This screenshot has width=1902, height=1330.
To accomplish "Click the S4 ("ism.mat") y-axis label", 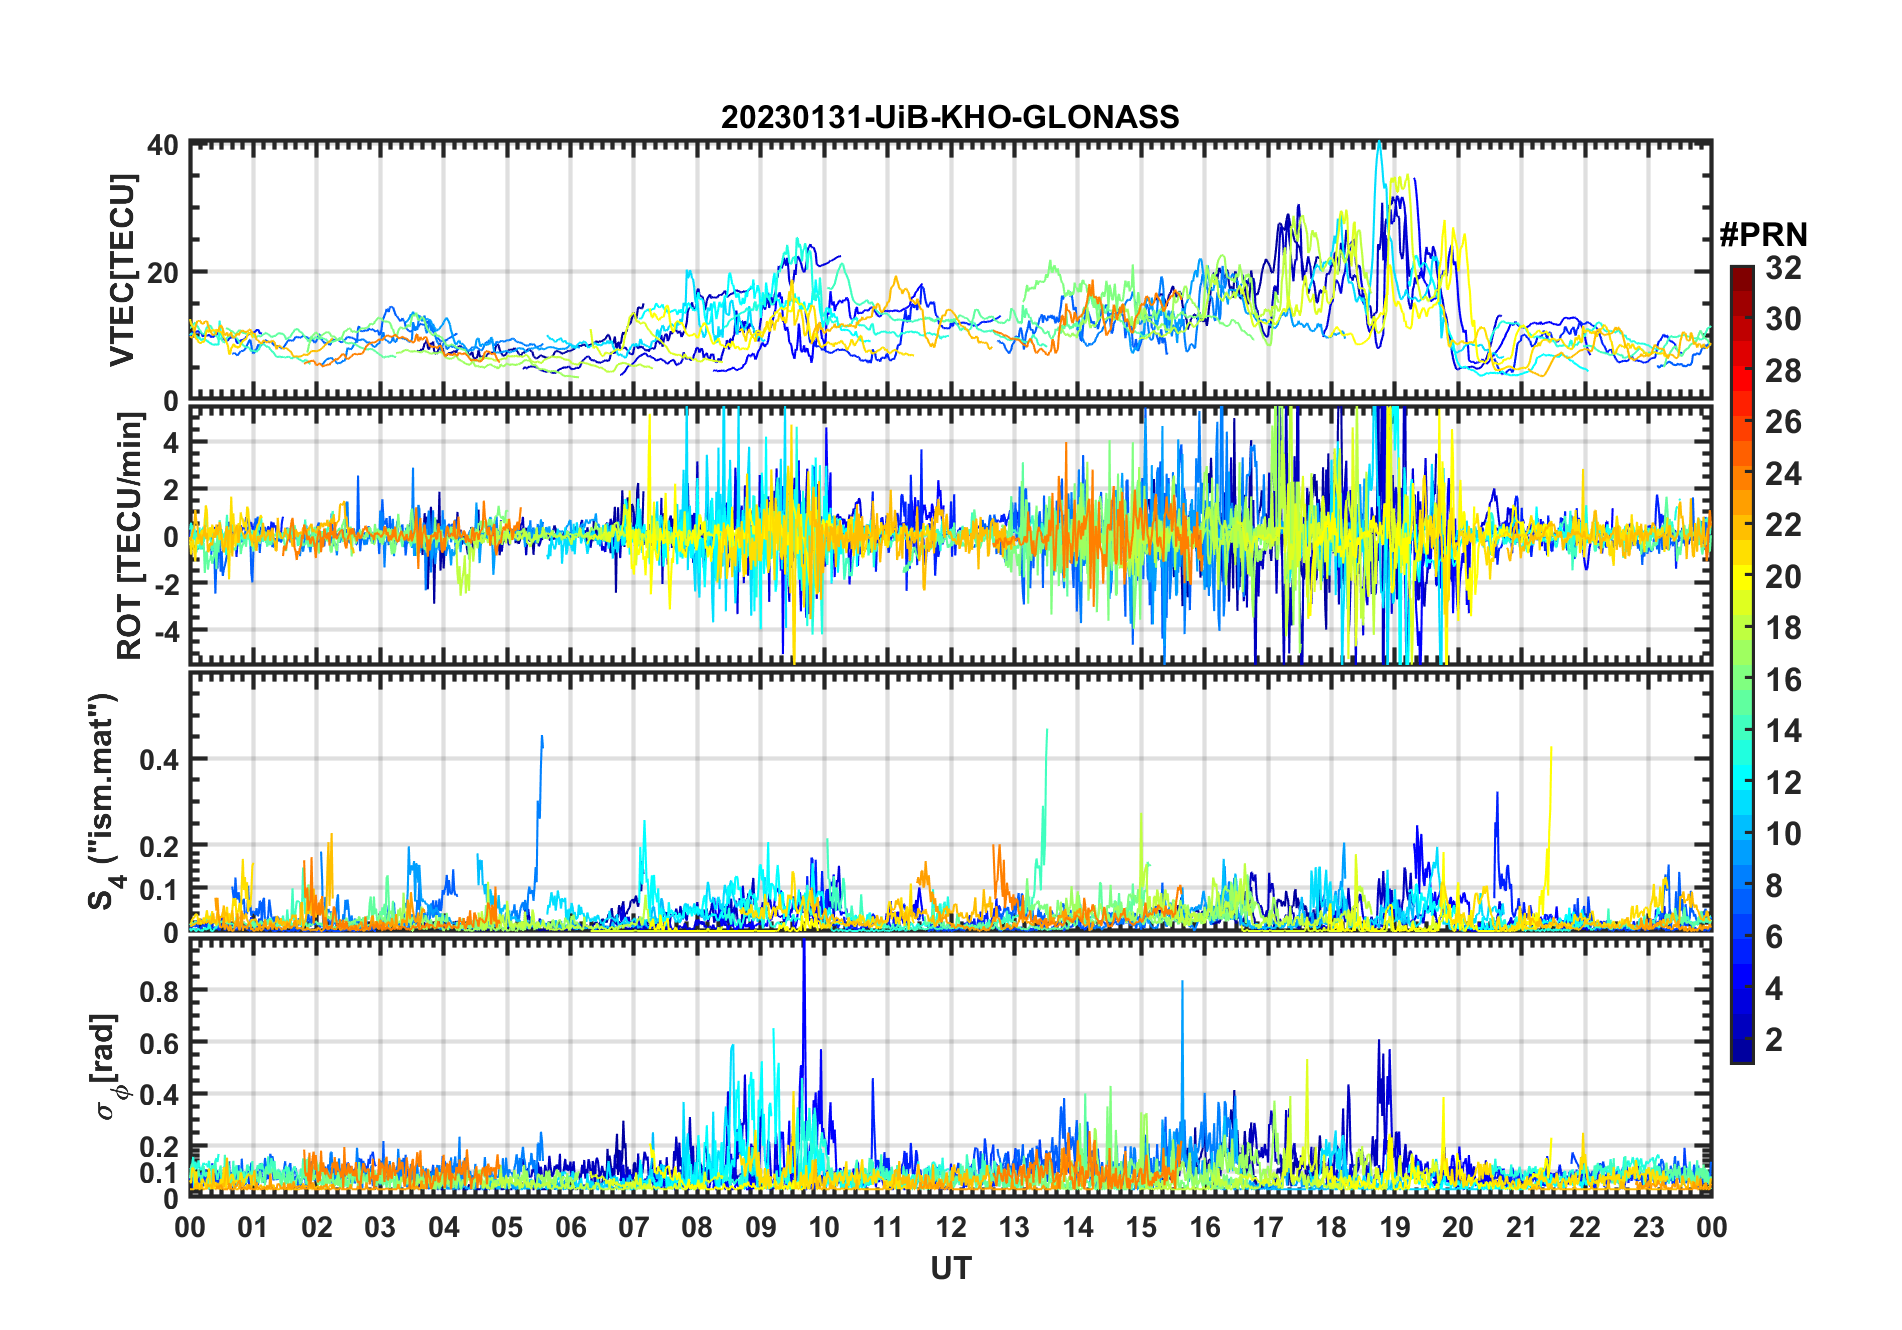I will click(104, 801).
